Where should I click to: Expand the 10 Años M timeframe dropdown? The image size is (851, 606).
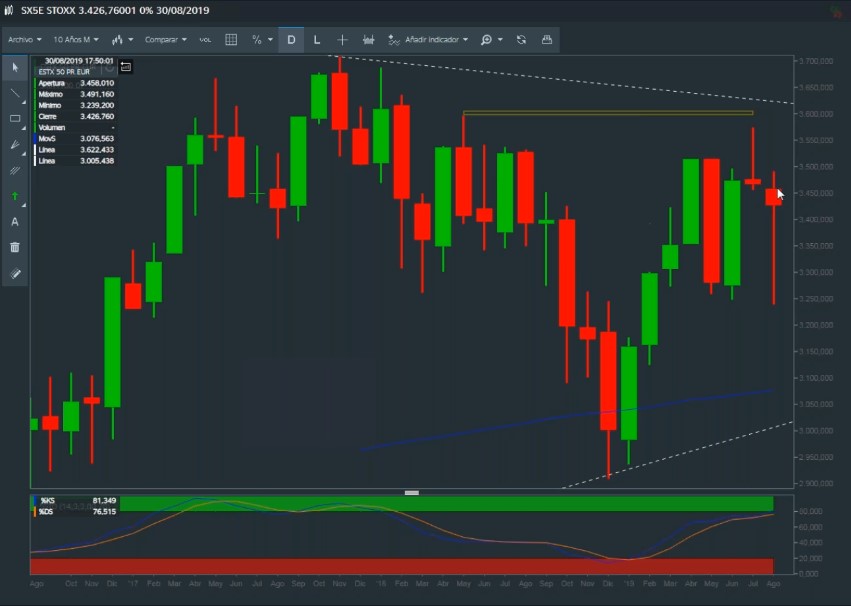tap(76, 40)
